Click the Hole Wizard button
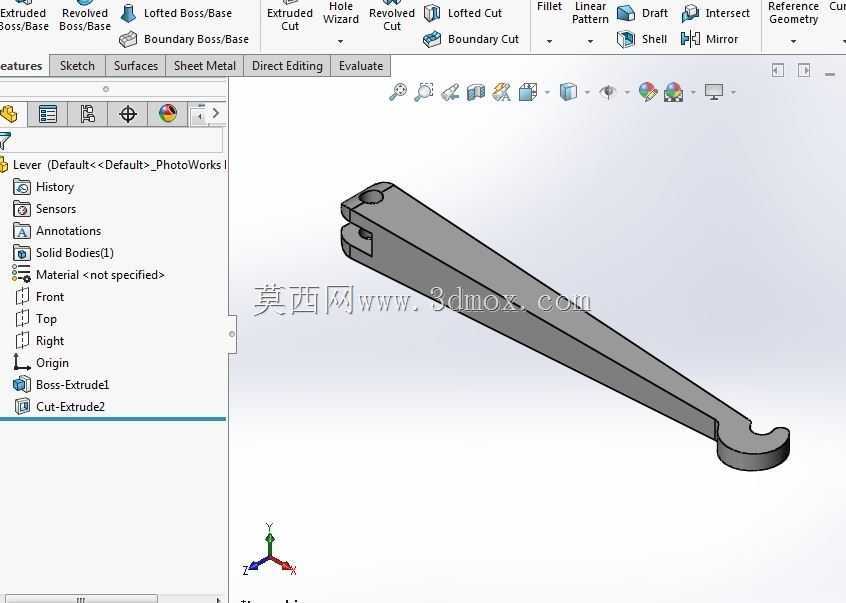The height and width of the screenshot is (603, 846). pos(340,15)
